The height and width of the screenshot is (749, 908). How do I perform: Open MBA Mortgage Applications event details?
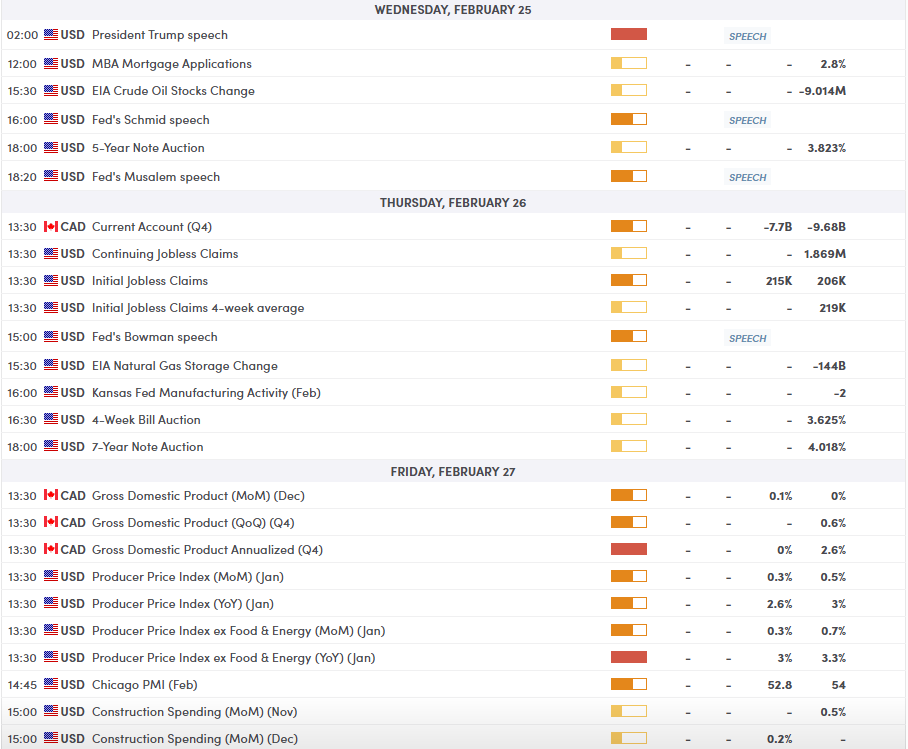172,64
